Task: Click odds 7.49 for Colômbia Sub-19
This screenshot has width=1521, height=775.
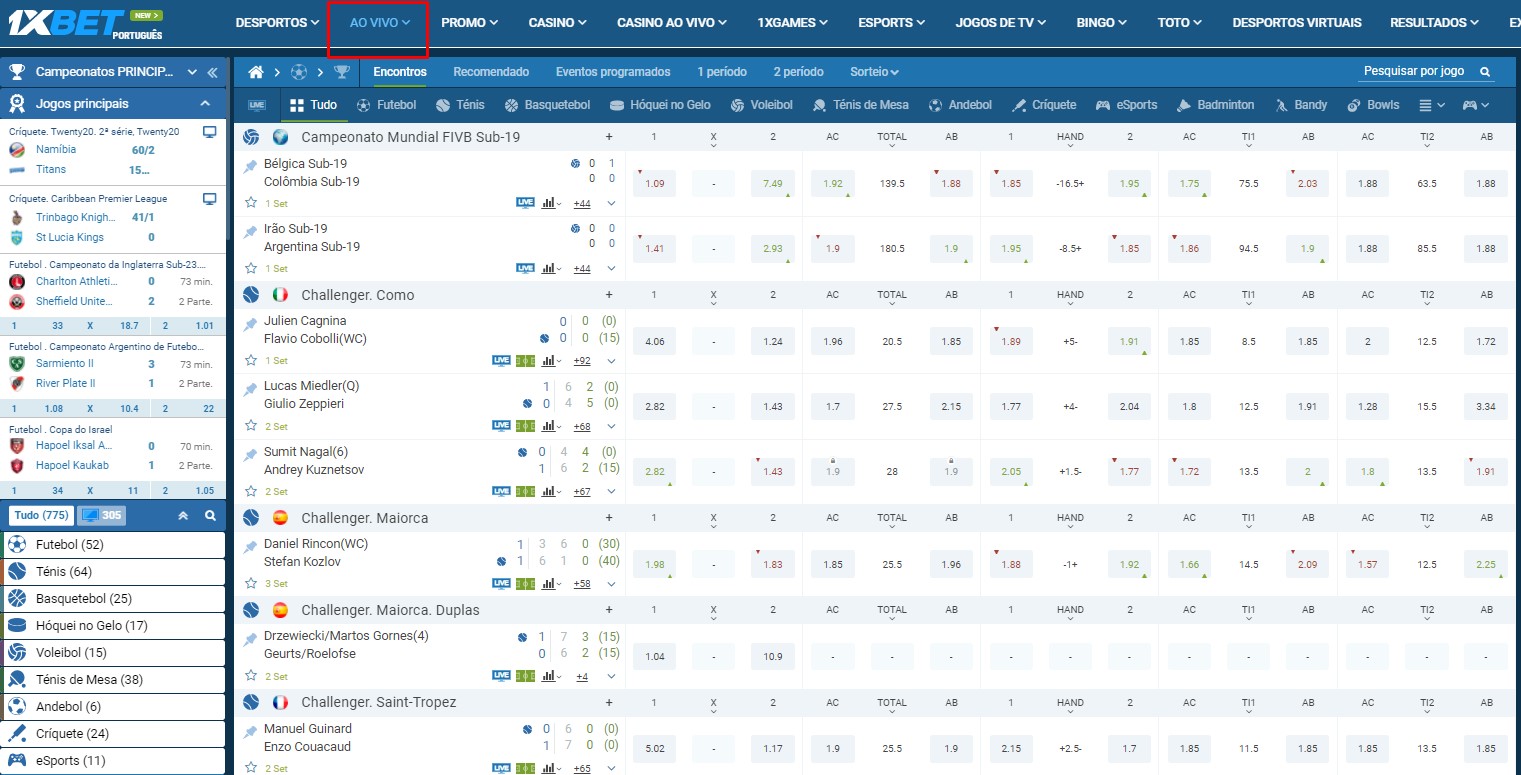Action: coord(772,184)
